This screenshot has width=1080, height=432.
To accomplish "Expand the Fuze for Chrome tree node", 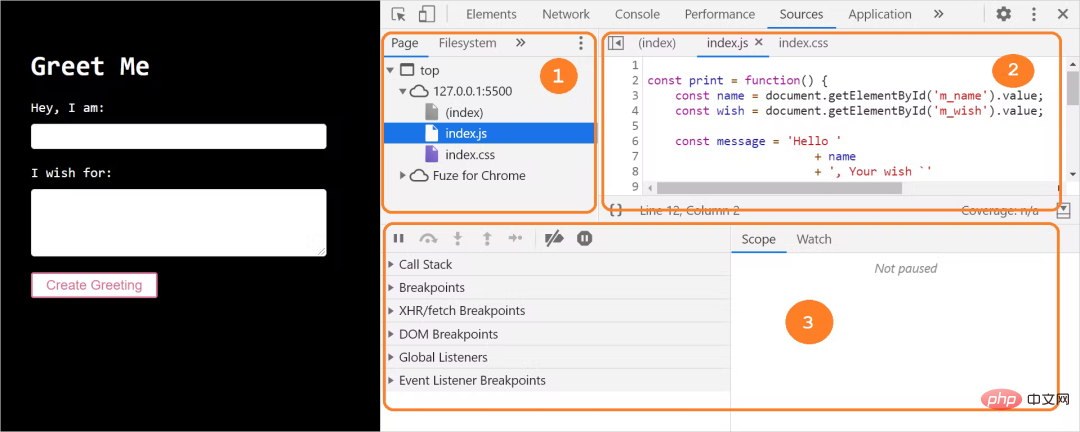I will click(403, 176).
